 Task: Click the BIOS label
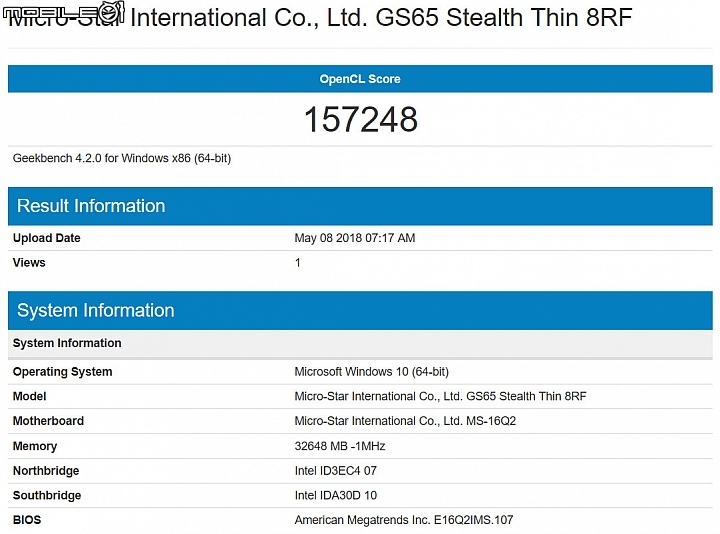point(27,520)
